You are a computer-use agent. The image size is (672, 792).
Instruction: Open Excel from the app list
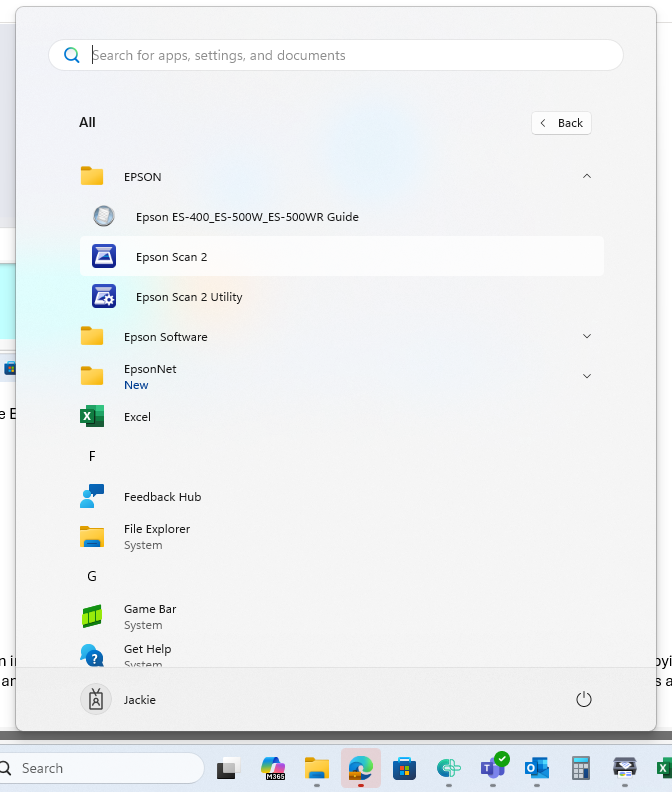342,417
